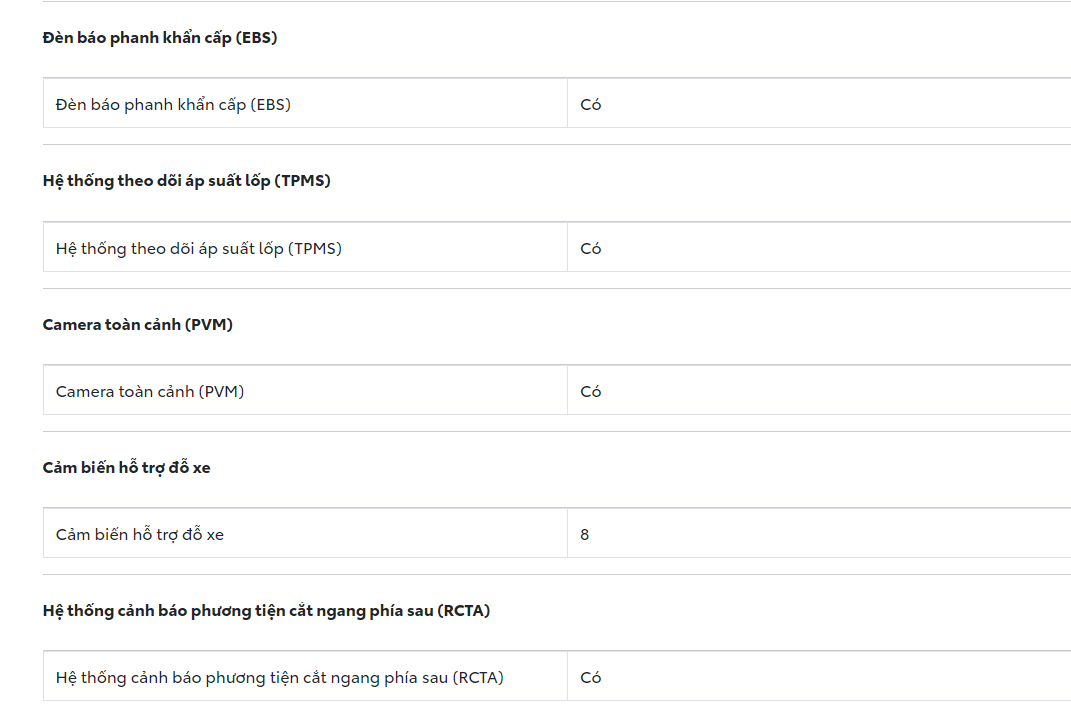Click the divider line above the TPMS heading
The image size is (1071, 708).
tap(556, 145)
